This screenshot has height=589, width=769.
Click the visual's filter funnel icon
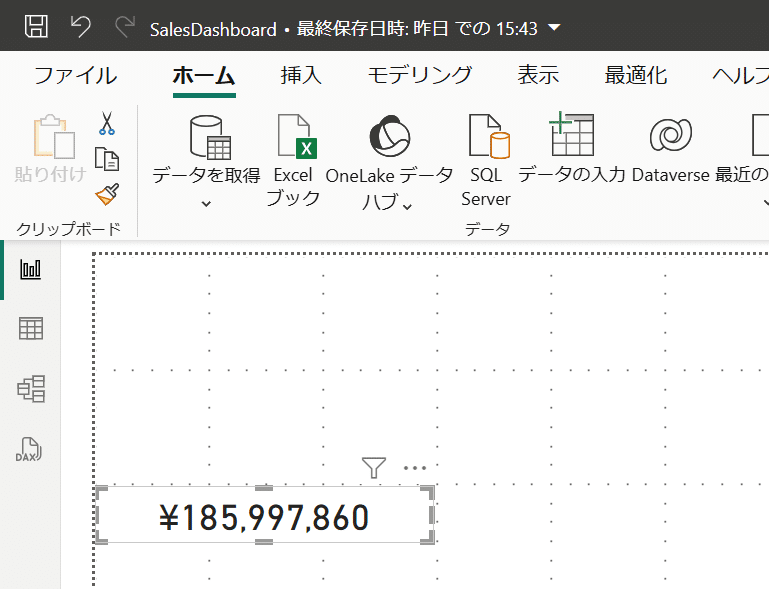point(374,467)
